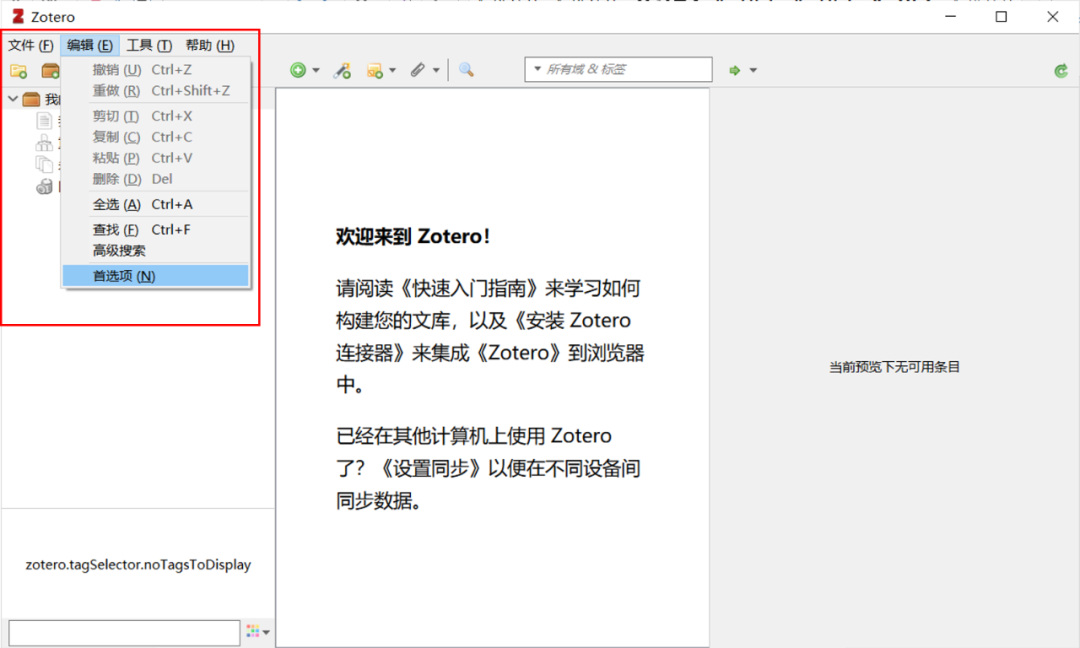This screenshot has width=1080, height=648.
Task: Collapse the My Library tree node
Action: pos(12,99)
